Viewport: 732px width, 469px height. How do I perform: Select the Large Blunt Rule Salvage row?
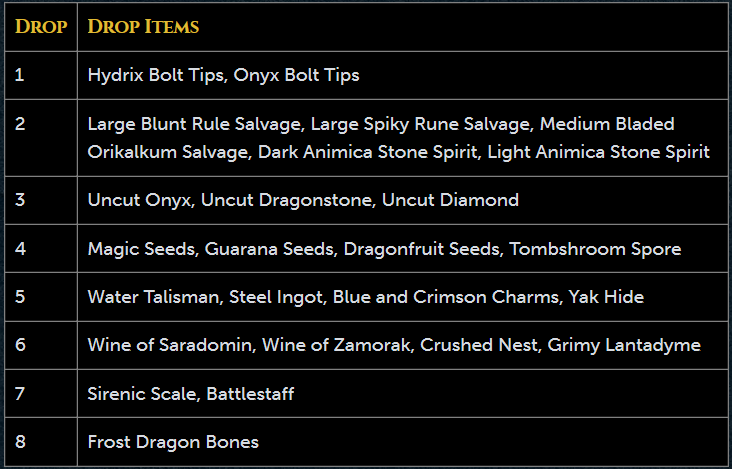366,138
